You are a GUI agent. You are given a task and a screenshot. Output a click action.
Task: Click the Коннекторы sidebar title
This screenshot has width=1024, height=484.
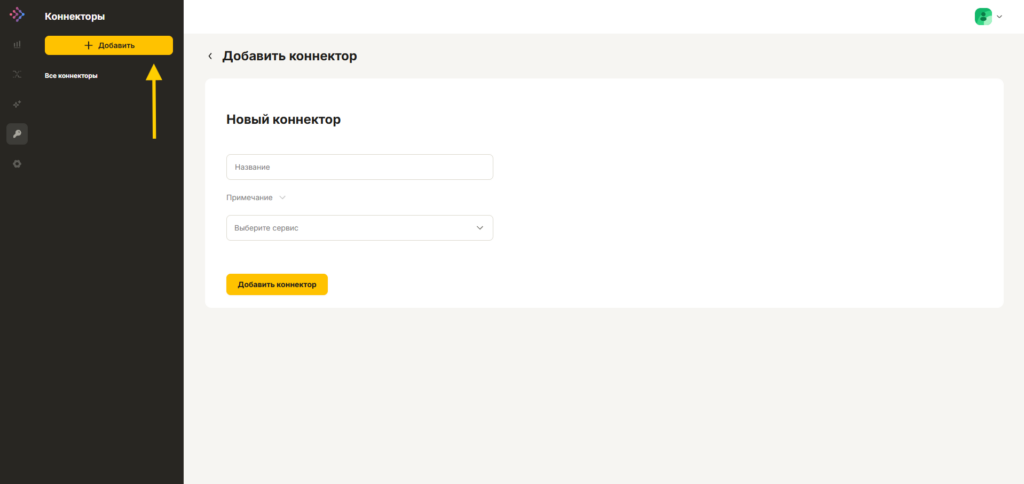75,17
